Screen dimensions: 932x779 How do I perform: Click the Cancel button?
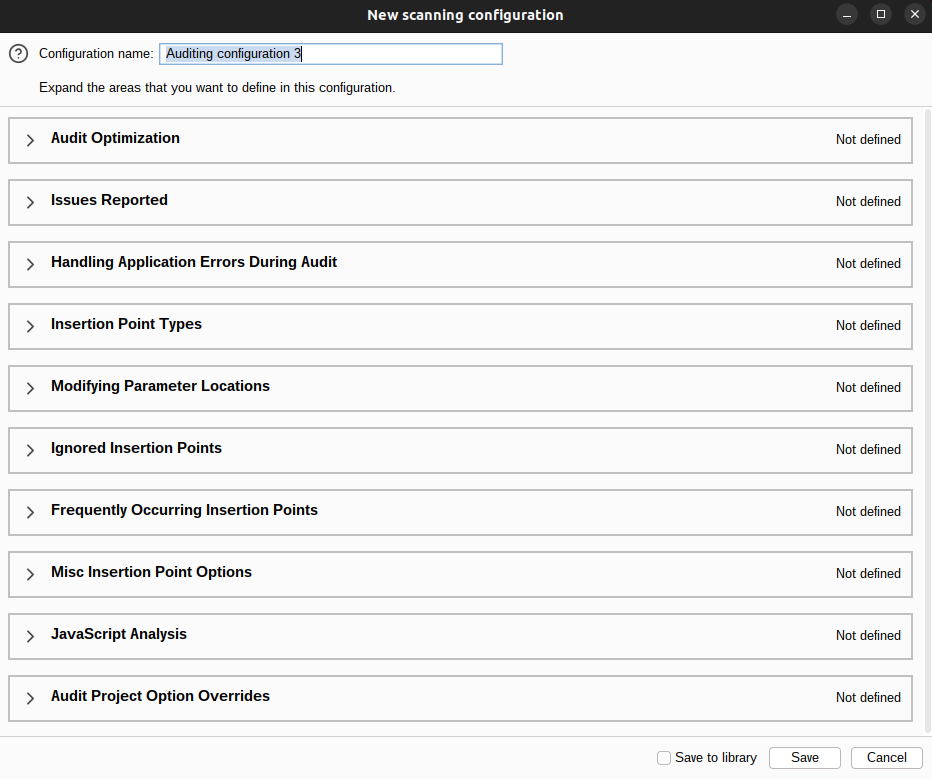pyautogui.click(x=886, y=758)
